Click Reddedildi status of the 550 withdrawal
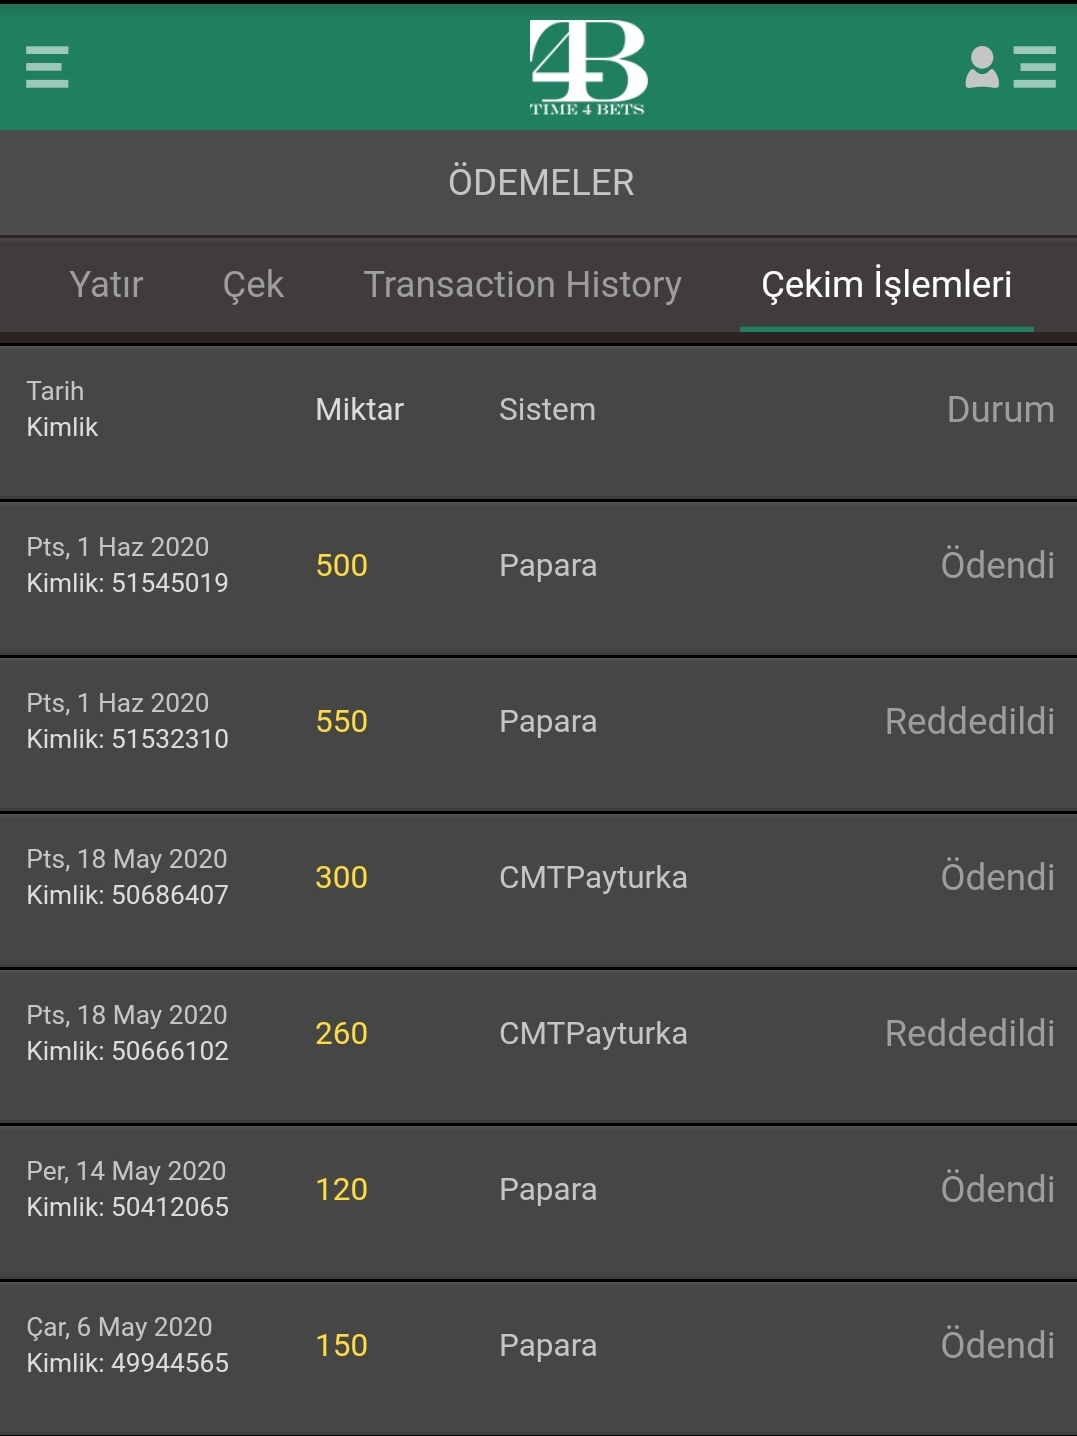 tap(969, 722)
